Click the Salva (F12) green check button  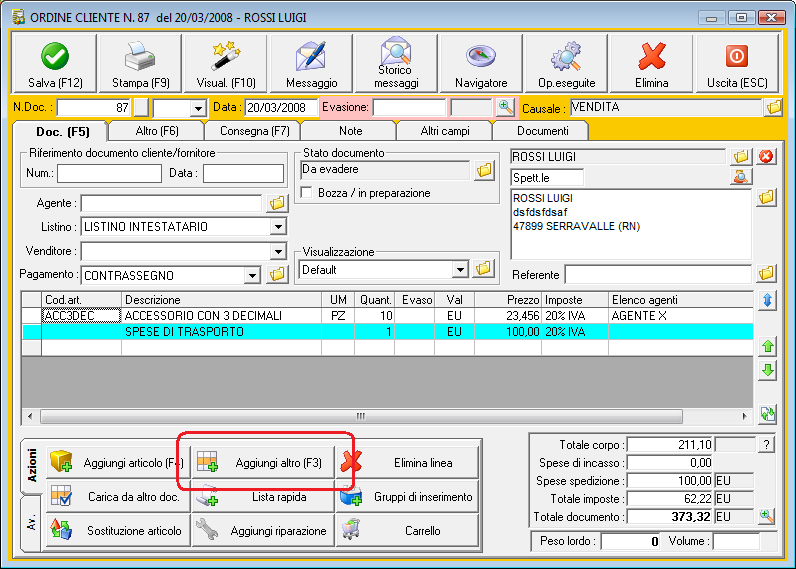[54, 64]
